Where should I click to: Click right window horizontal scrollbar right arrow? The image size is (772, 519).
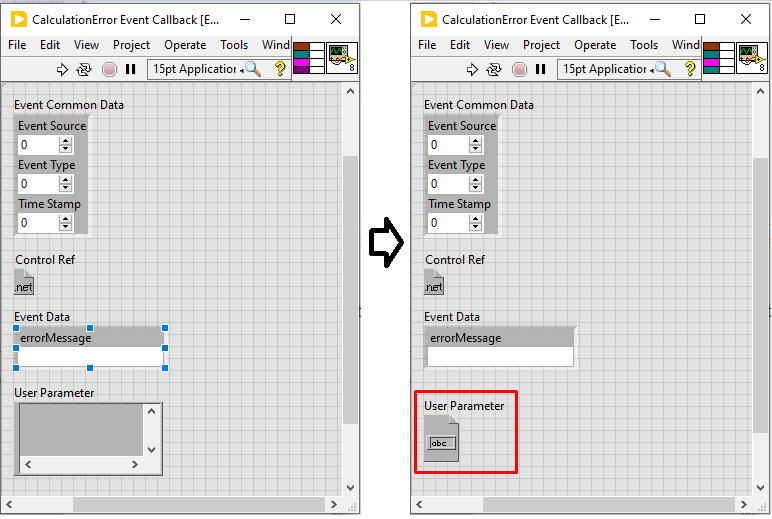tap(743, 505)
